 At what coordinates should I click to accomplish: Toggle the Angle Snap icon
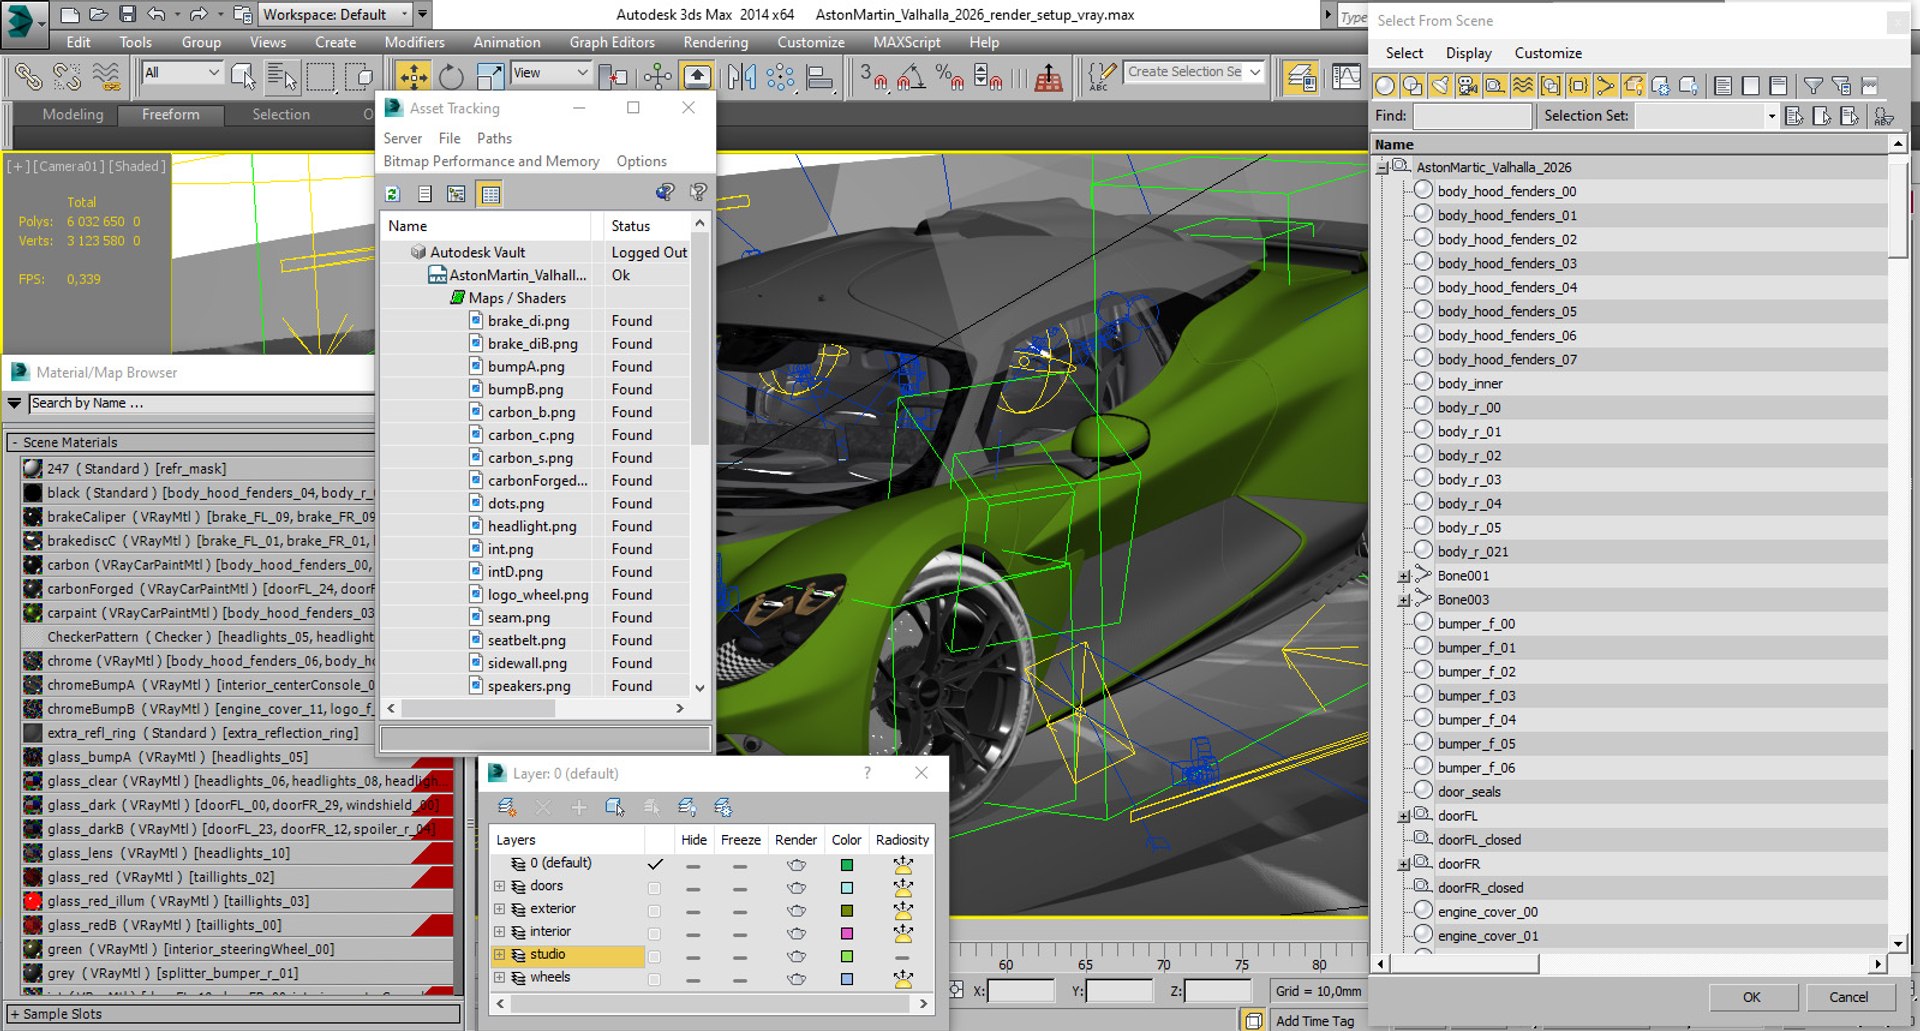click(x=911, y=76)
